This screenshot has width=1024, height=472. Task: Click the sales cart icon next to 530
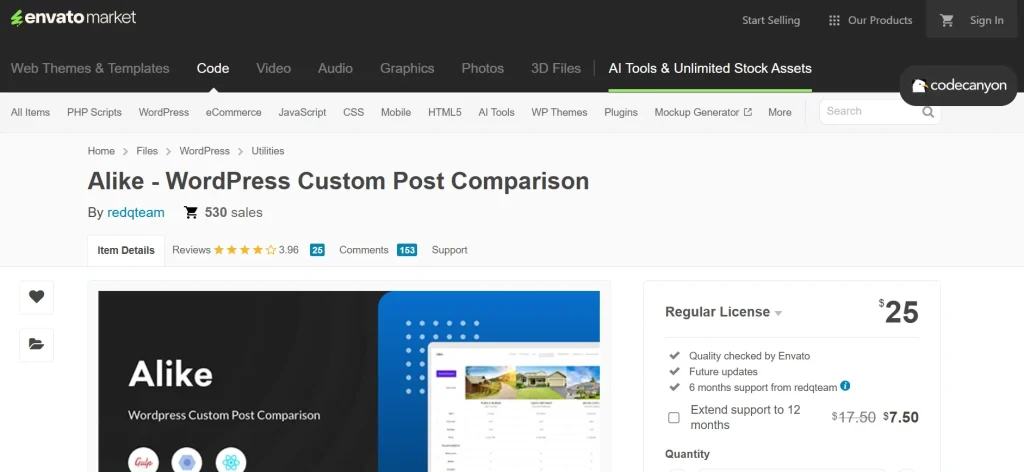(x=191, y=212)
